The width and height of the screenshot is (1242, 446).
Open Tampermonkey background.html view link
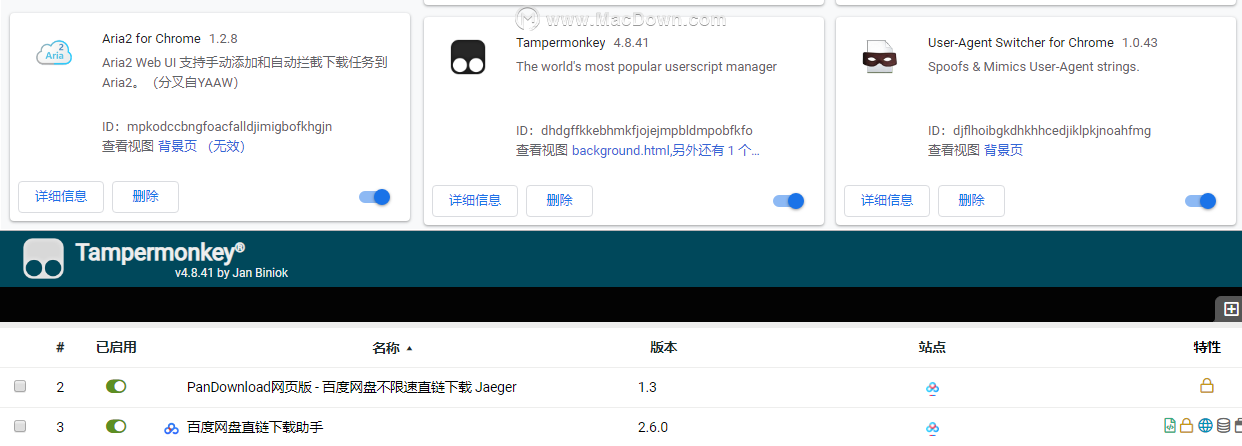click(x=620, y=150)
